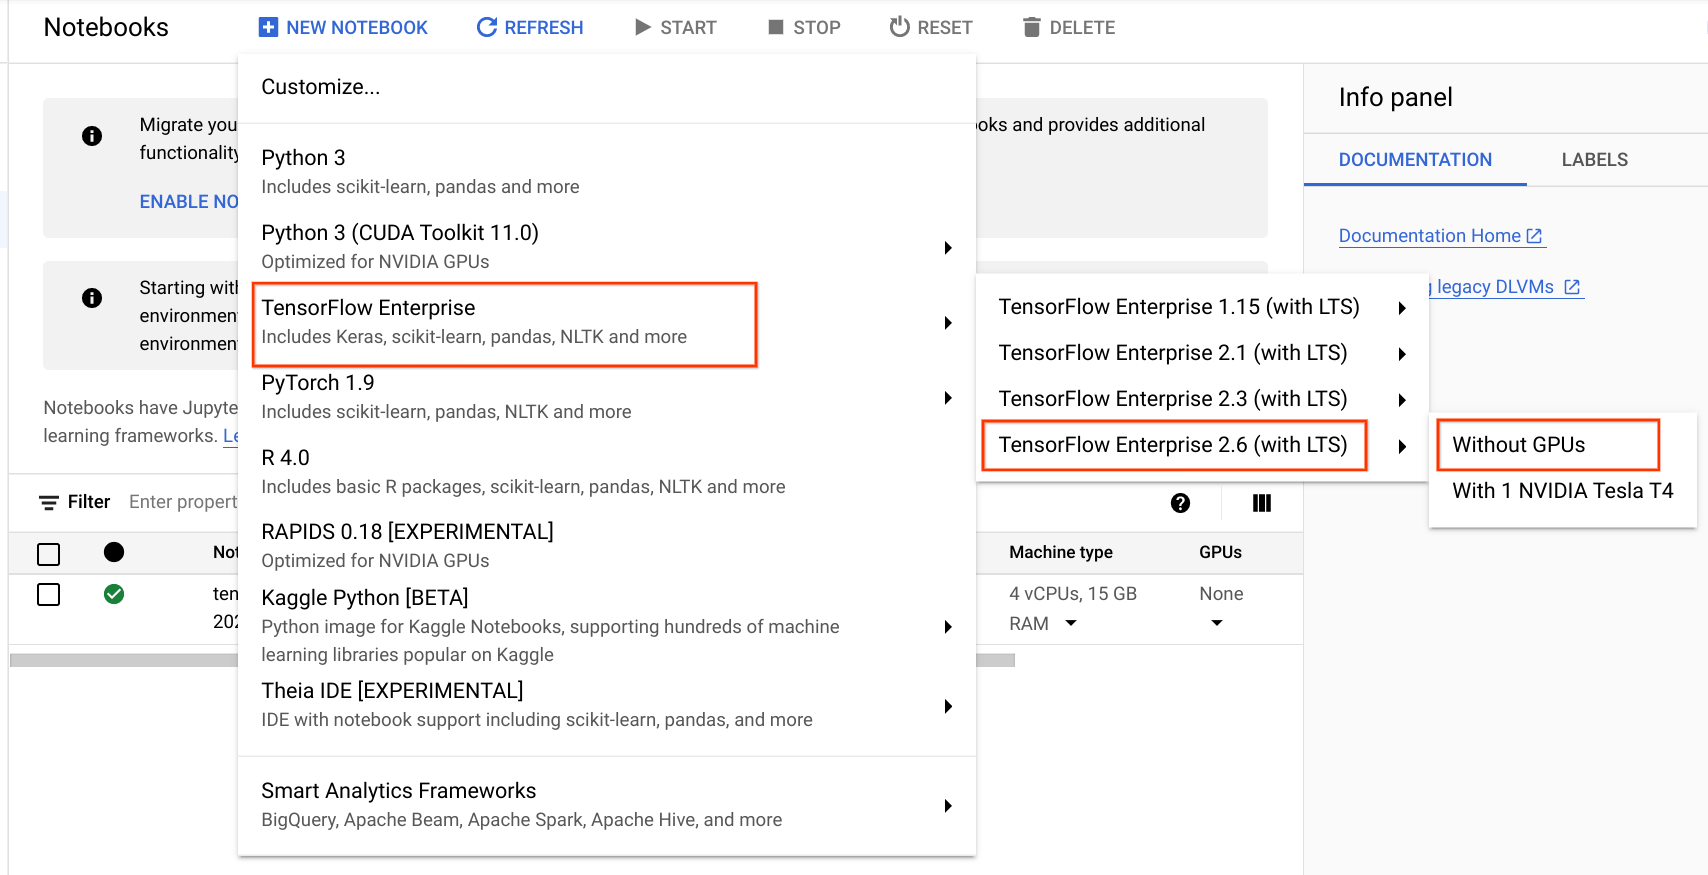This screenshot has height=875, width=1708.
Task: Expand TensorFlow Enterprise 2.6 submenu arrow
Action: (1402, 446)
